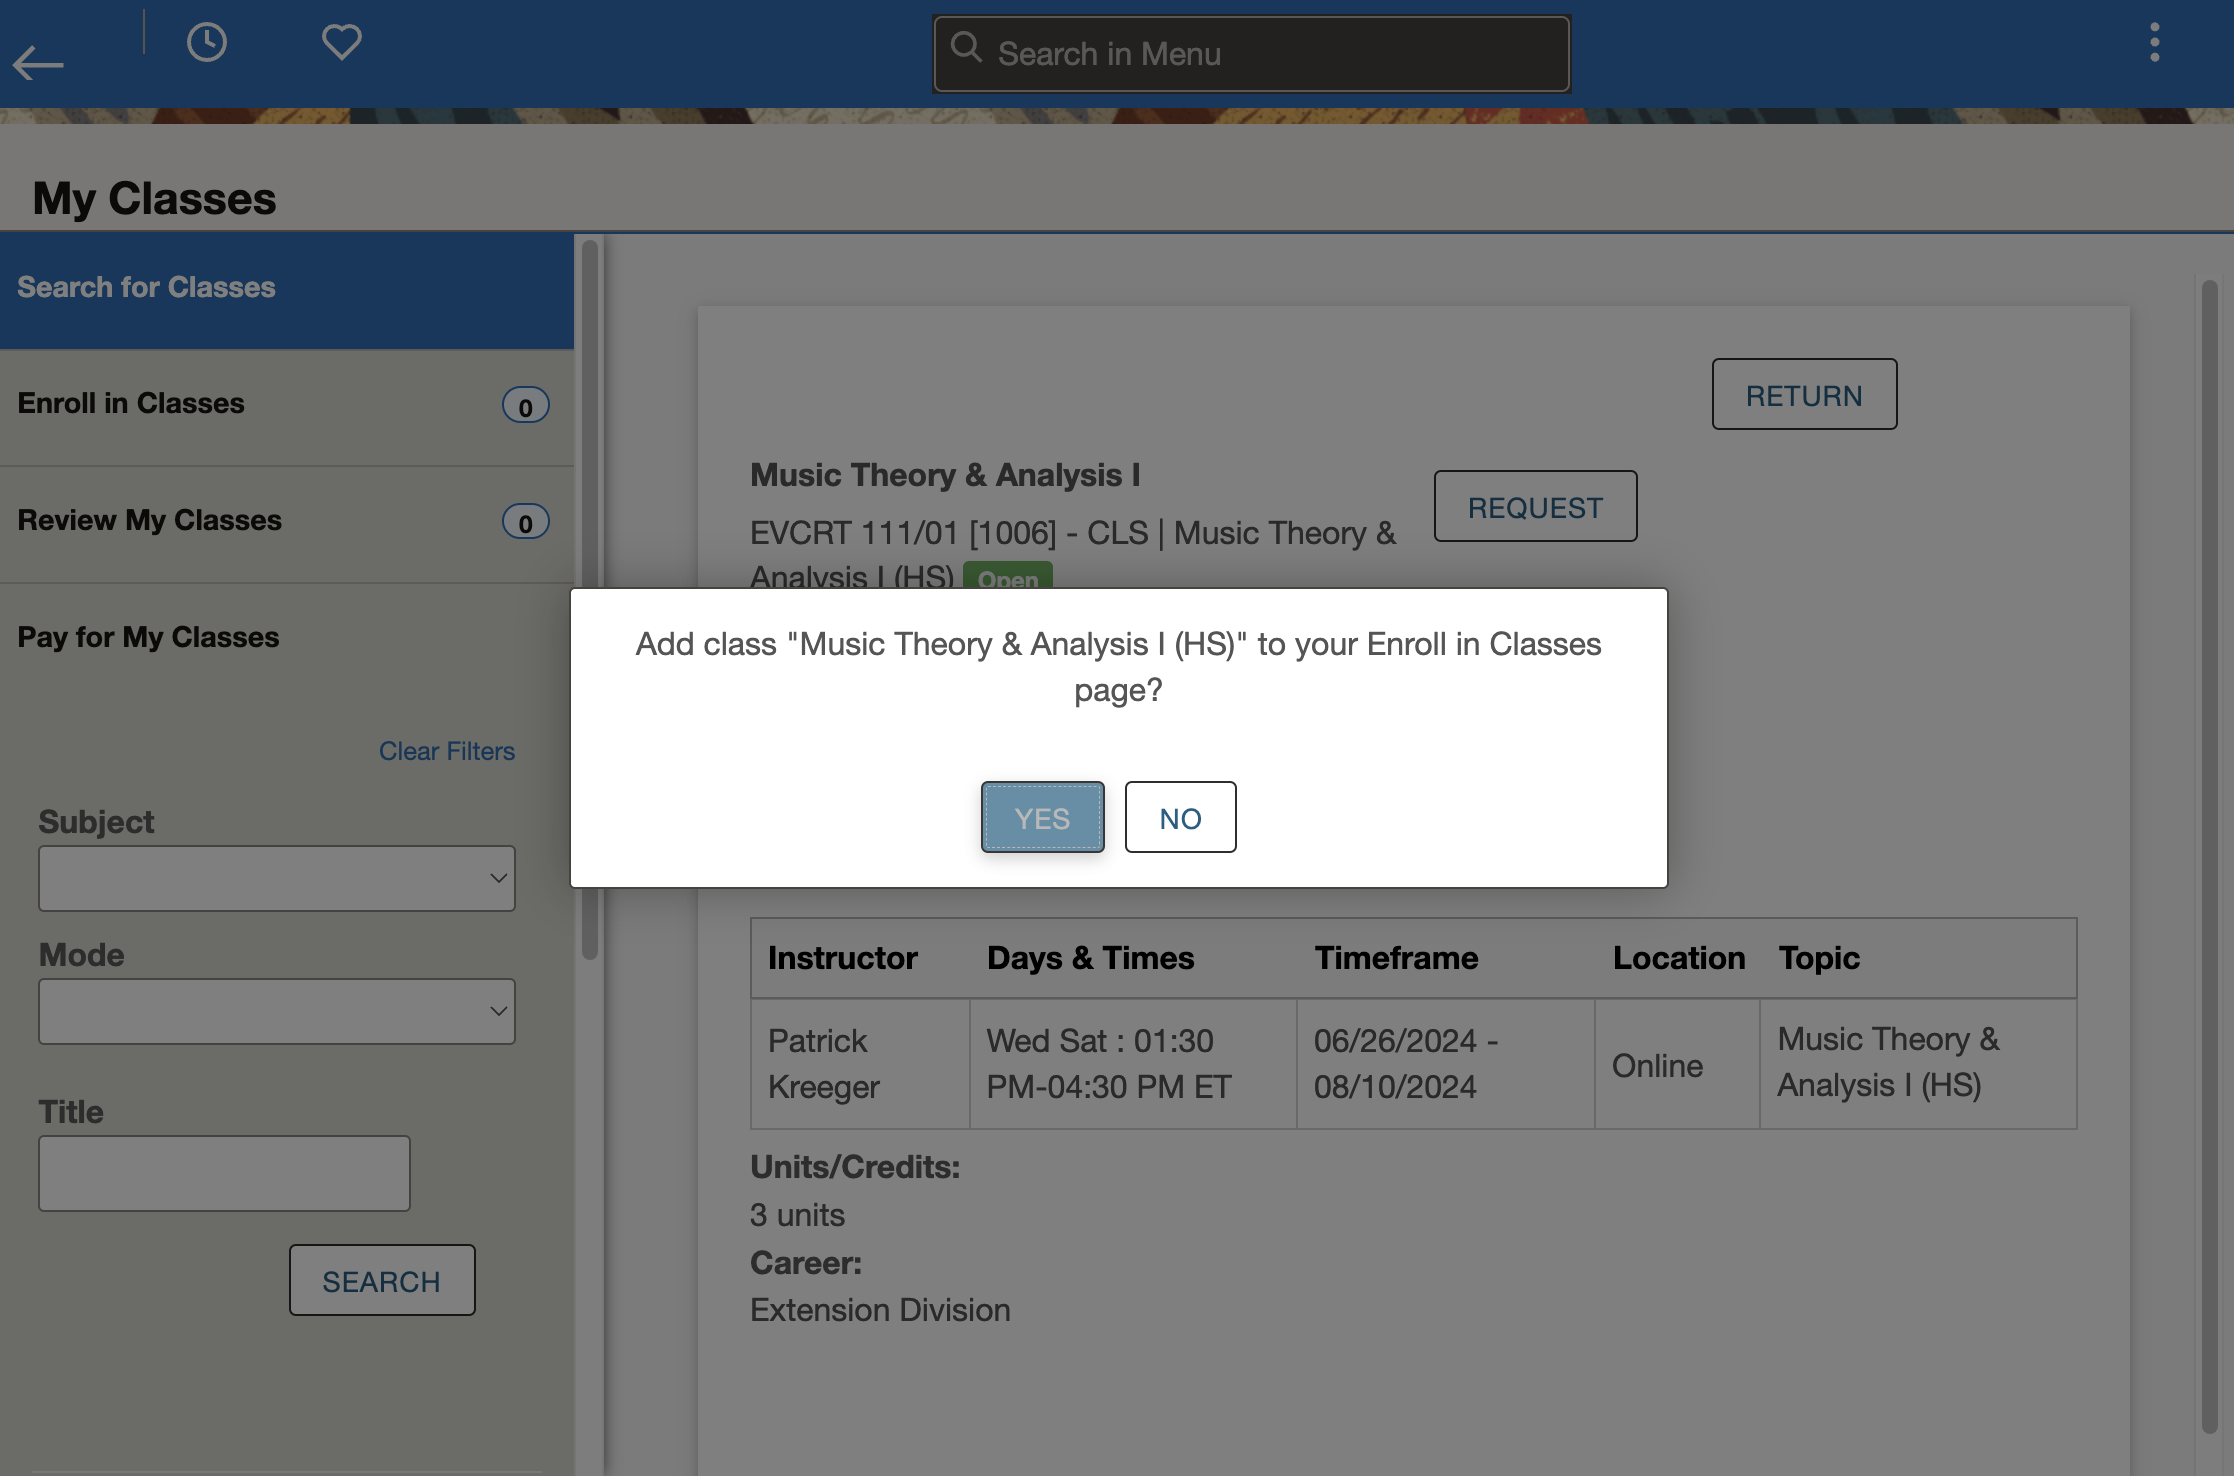
Task: Decline with the NO button
Action: 1180,817
